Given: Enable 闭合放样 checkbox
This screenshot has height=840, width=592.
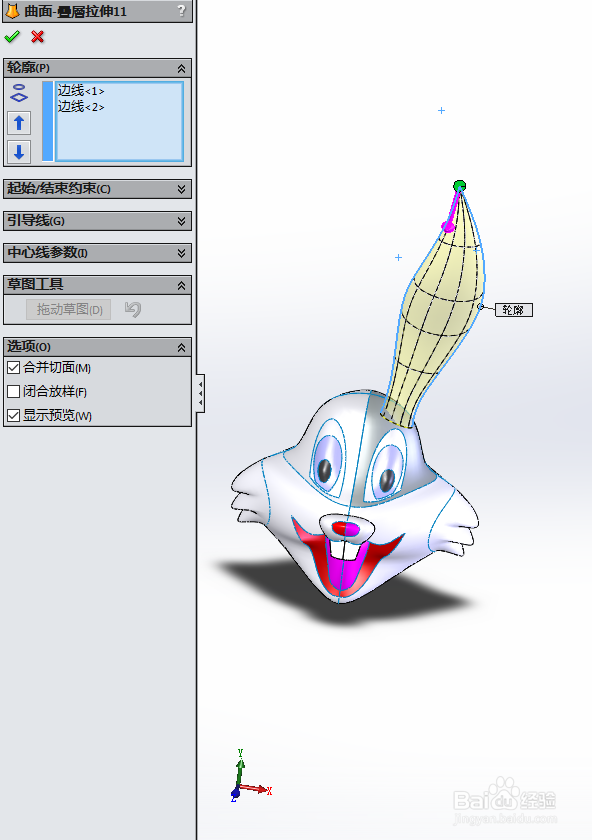Looking at the screenshot, I should point(13,391).
